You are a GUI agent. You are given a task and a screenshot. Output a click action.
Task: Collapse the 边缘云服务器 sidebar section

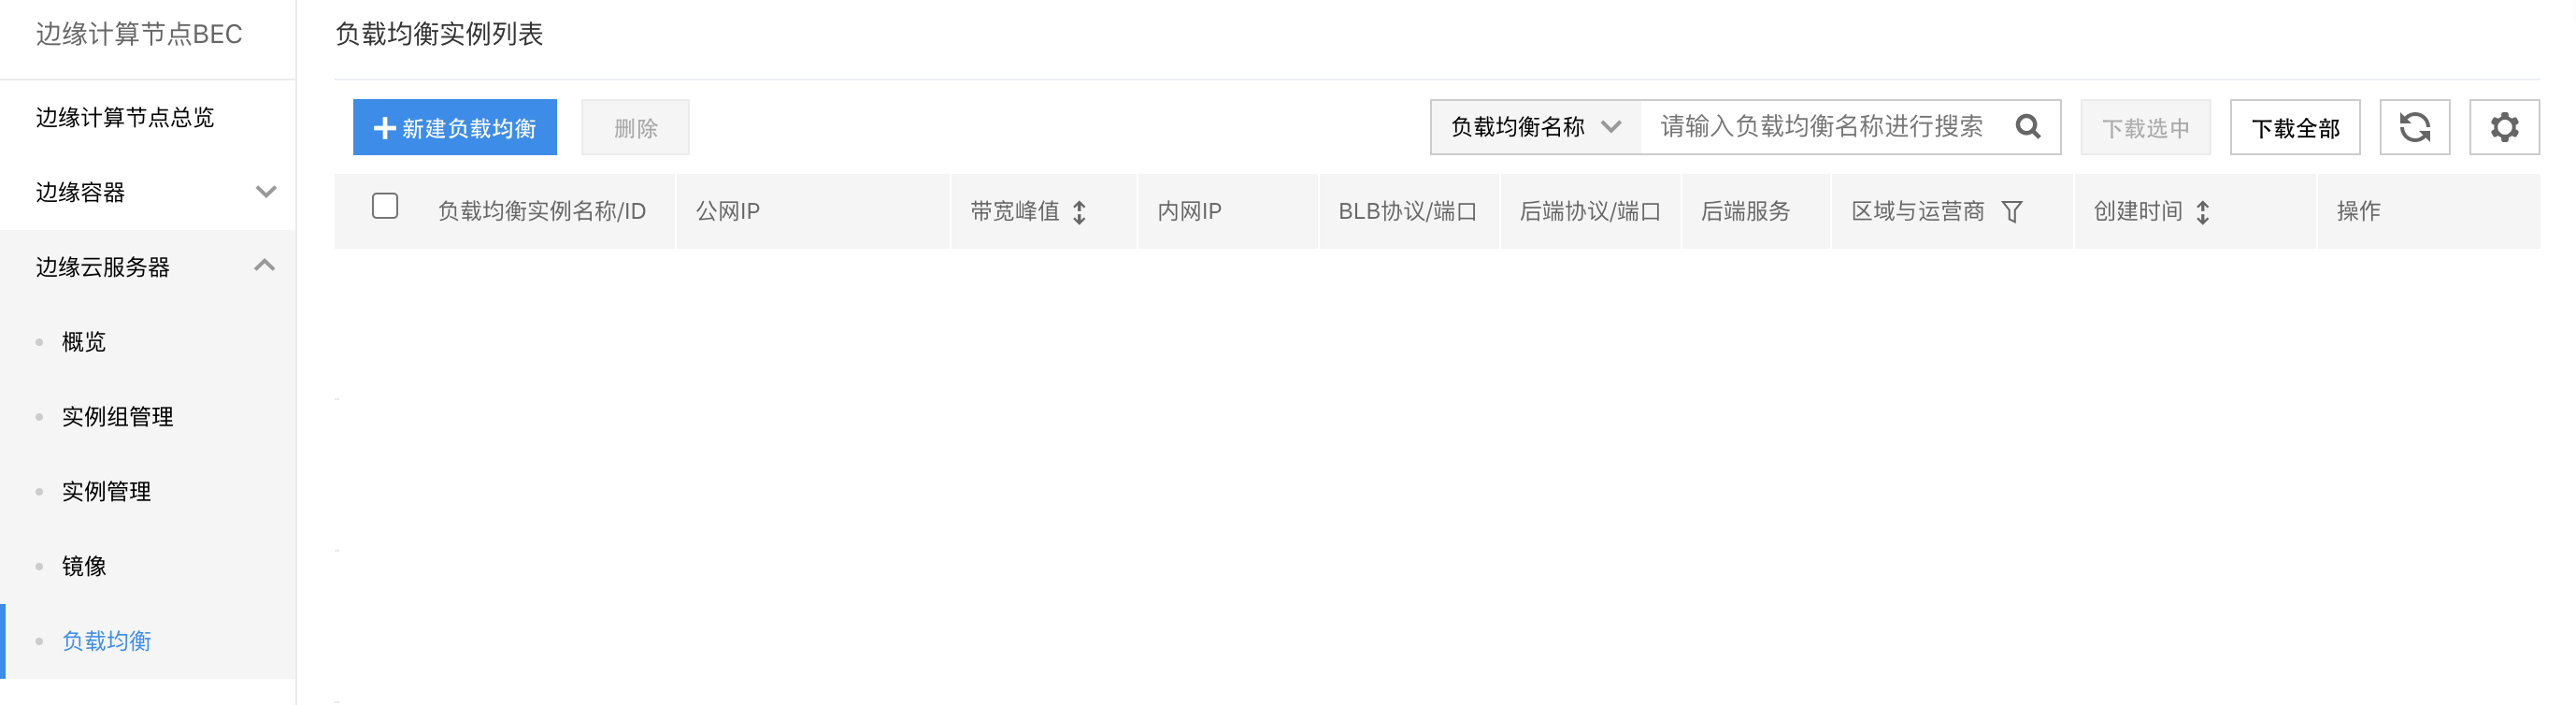[148, 267]
